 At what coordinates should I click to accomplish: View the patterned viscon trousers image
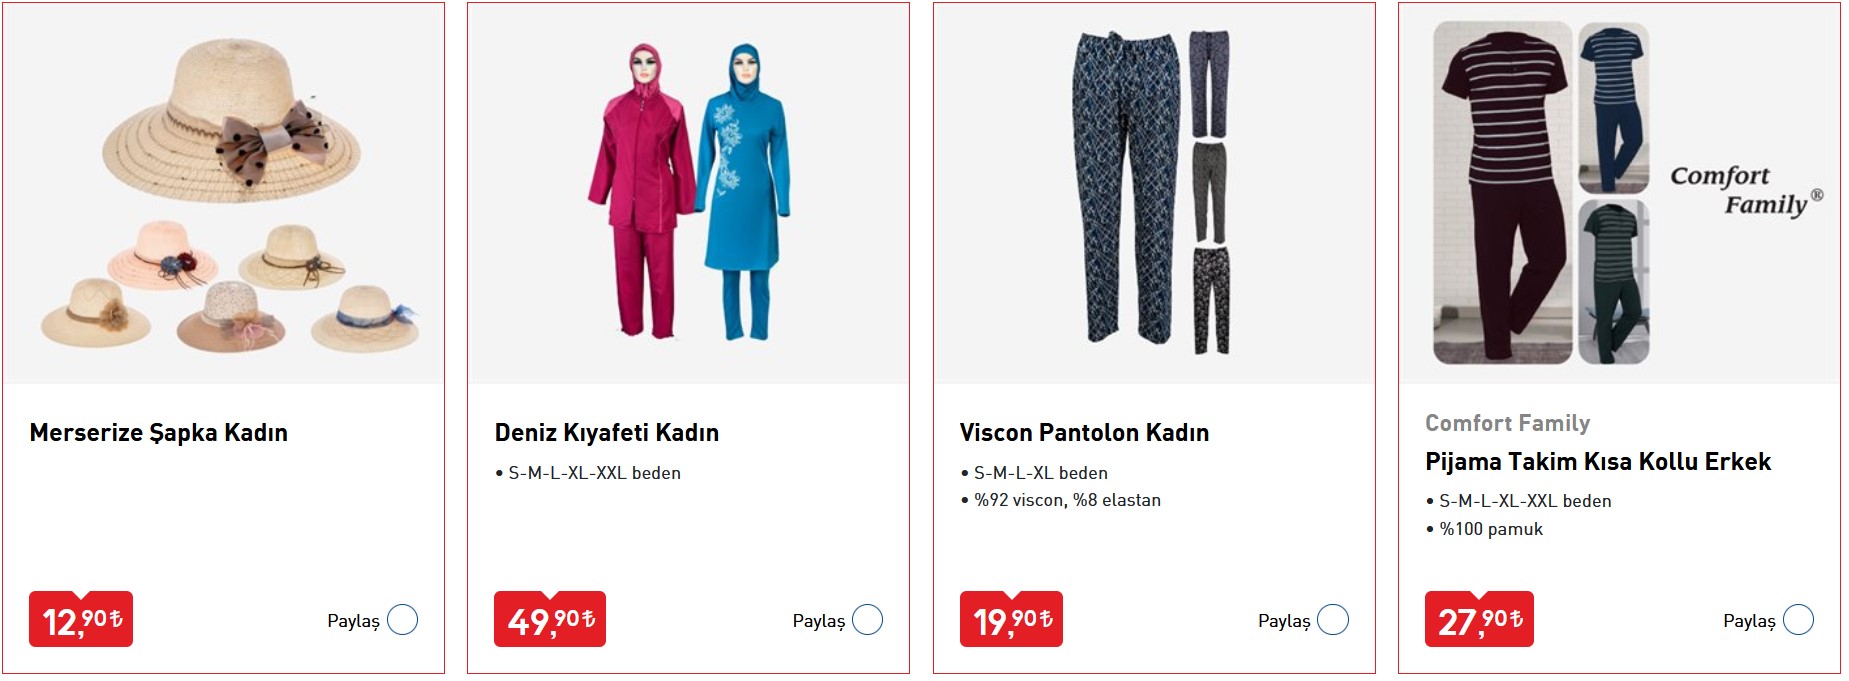(1153, 193)
